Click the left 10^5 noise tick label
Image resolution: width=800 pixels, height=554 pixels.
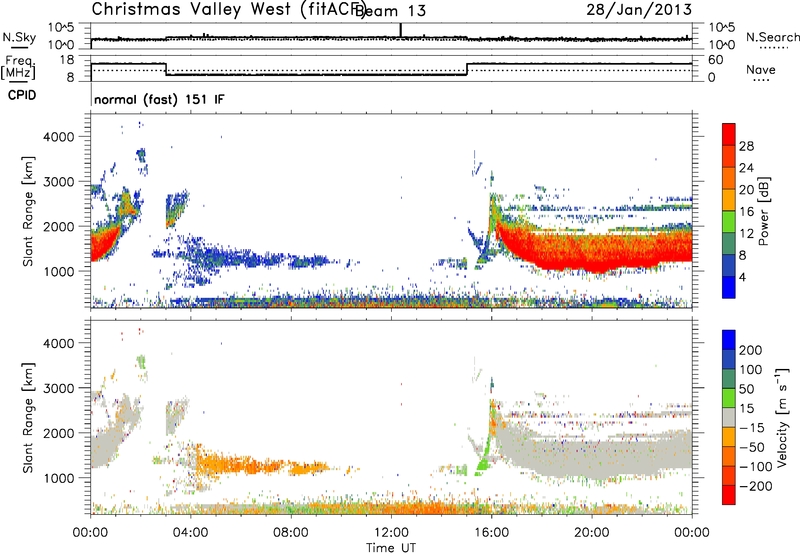[61, 27]
